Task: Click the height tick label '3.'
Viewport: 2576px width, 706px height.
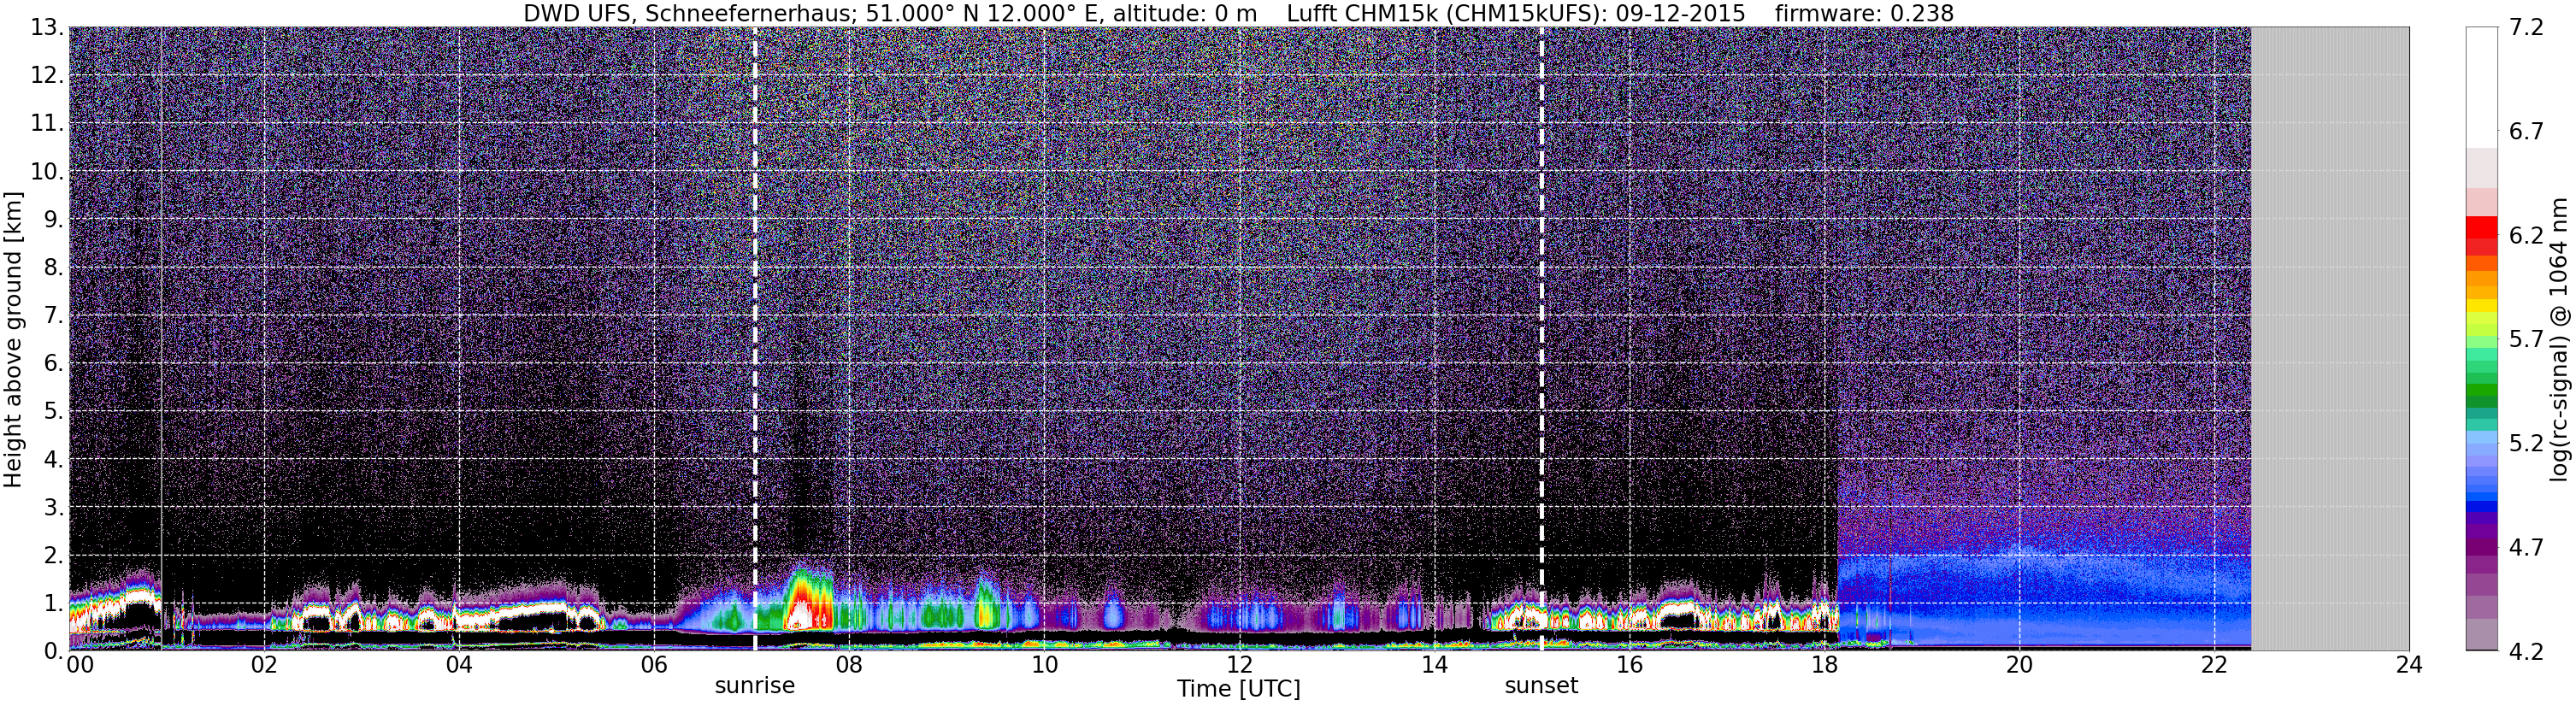Action: tap(54, 508)
